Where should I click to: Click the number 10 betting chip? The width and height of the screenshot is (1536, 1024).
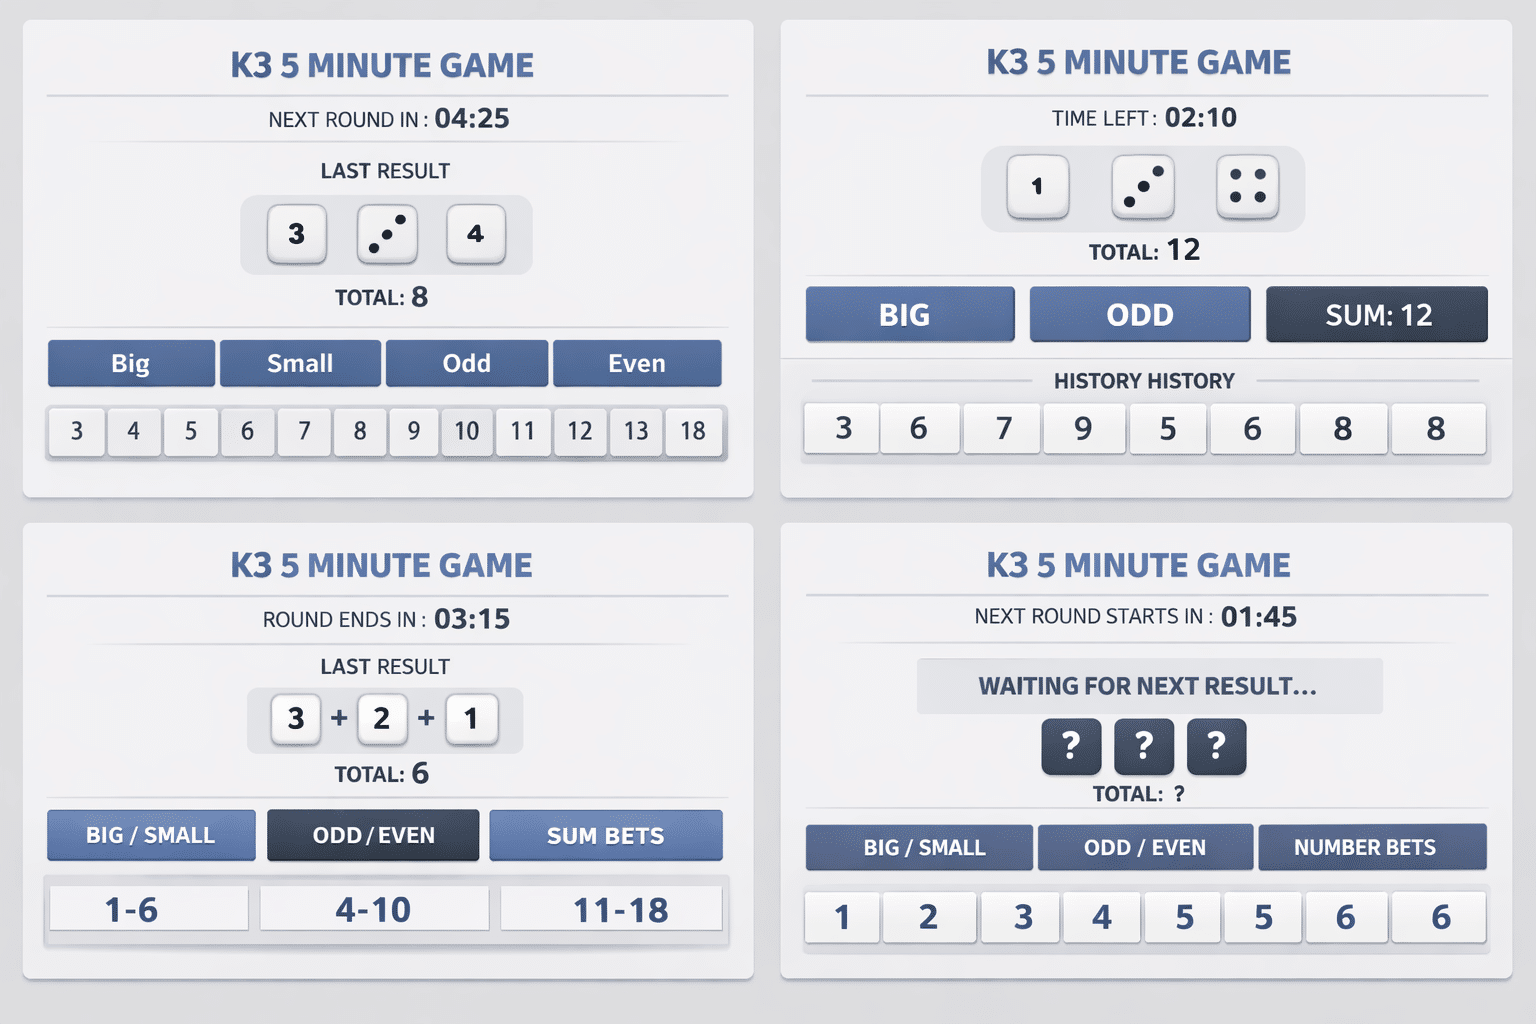pos(466,432)
